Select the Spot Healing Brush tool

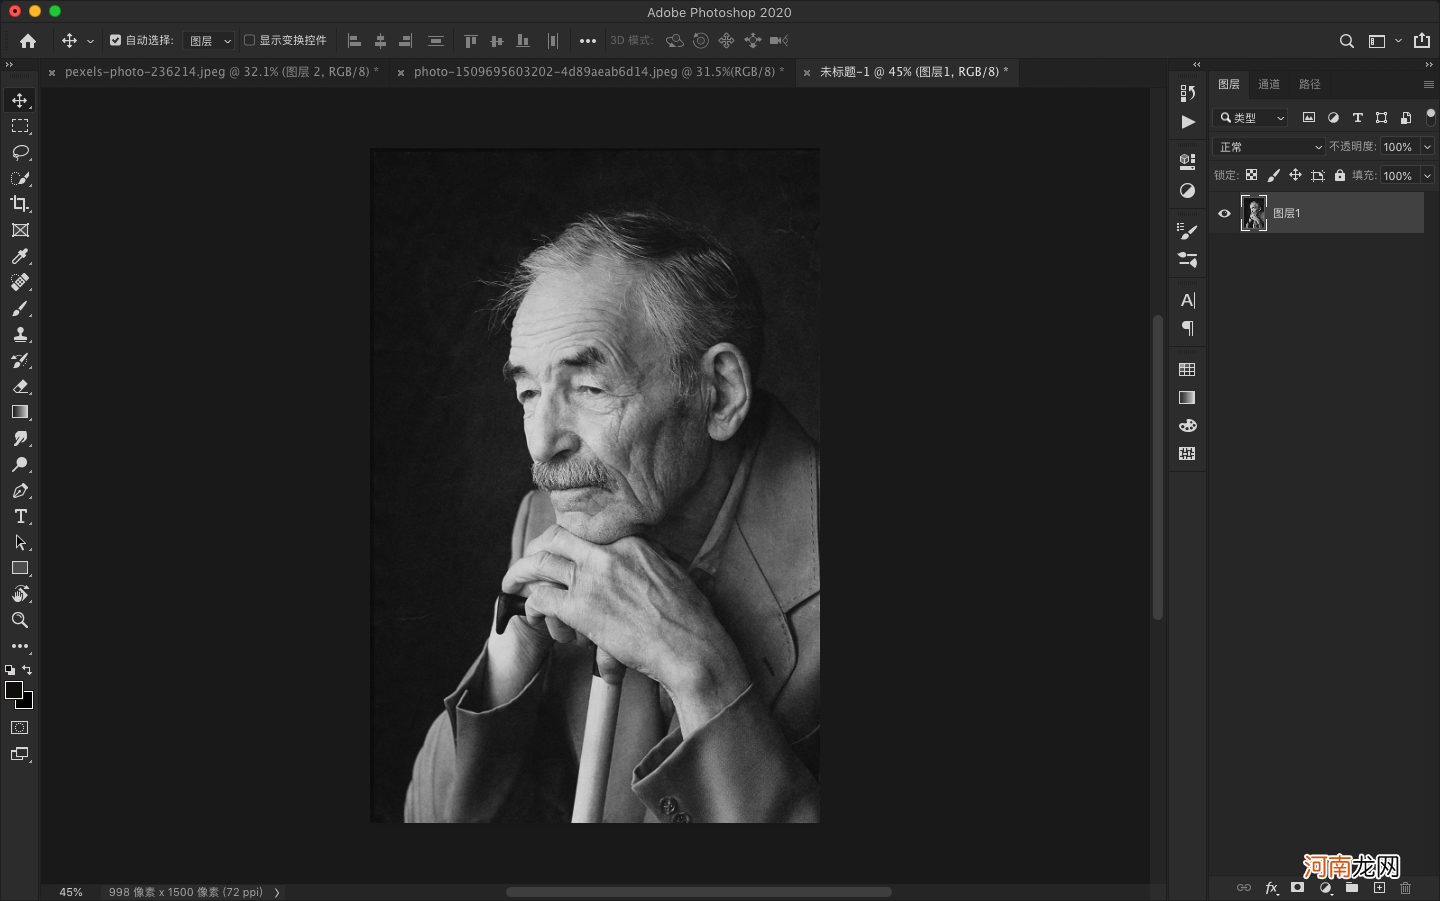pyautogui.click(x=20, y=282)
